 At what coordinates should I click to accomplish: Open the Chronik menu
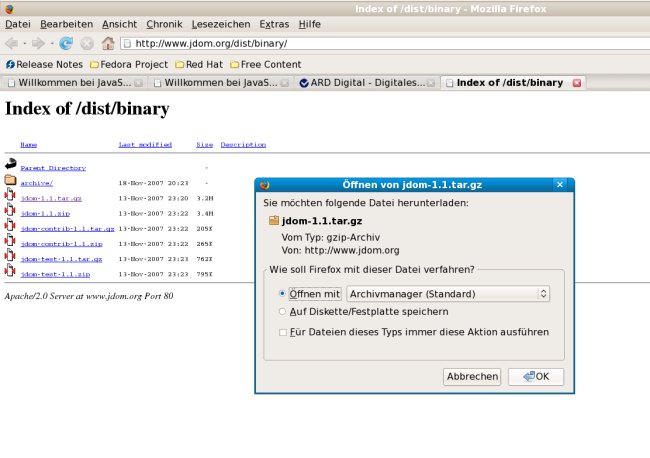pos(164,23)
